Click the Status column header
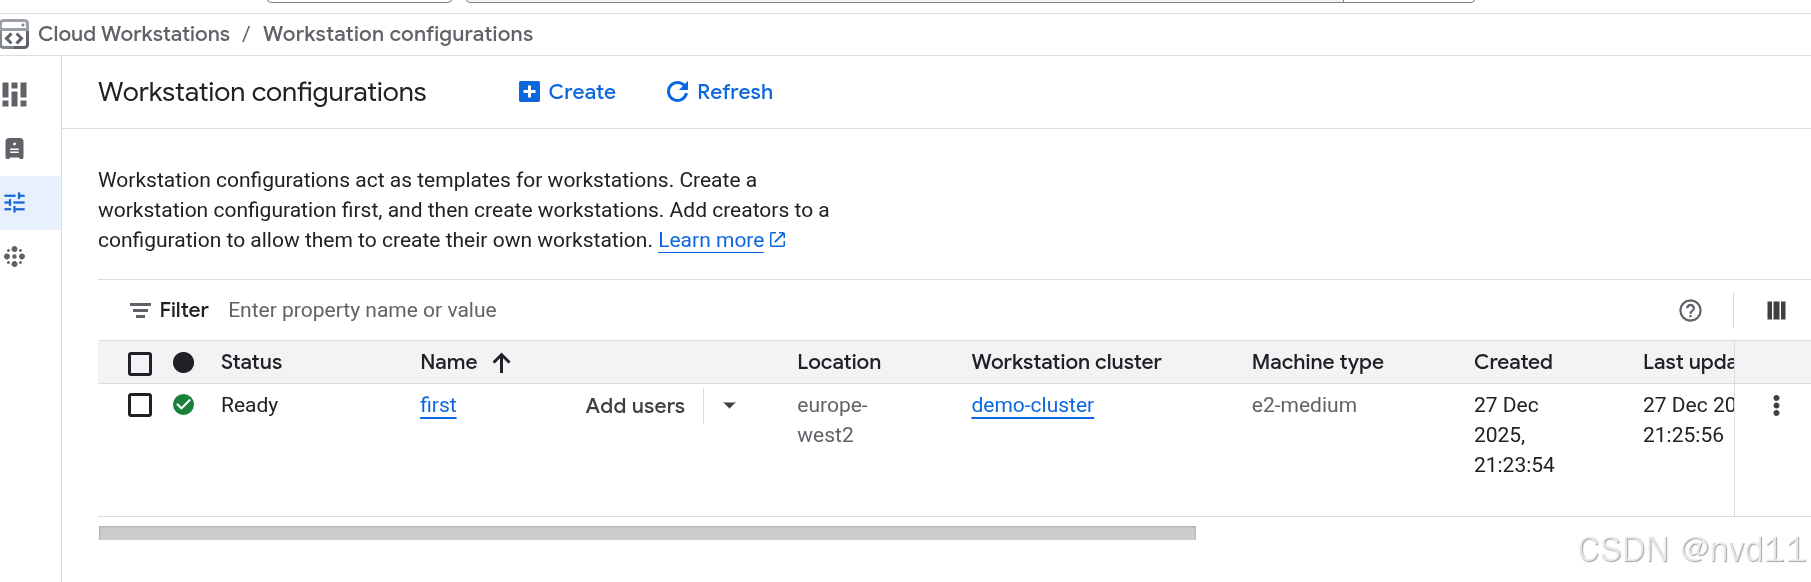This screenshot has height=582, width=1811. pos(251,362)
